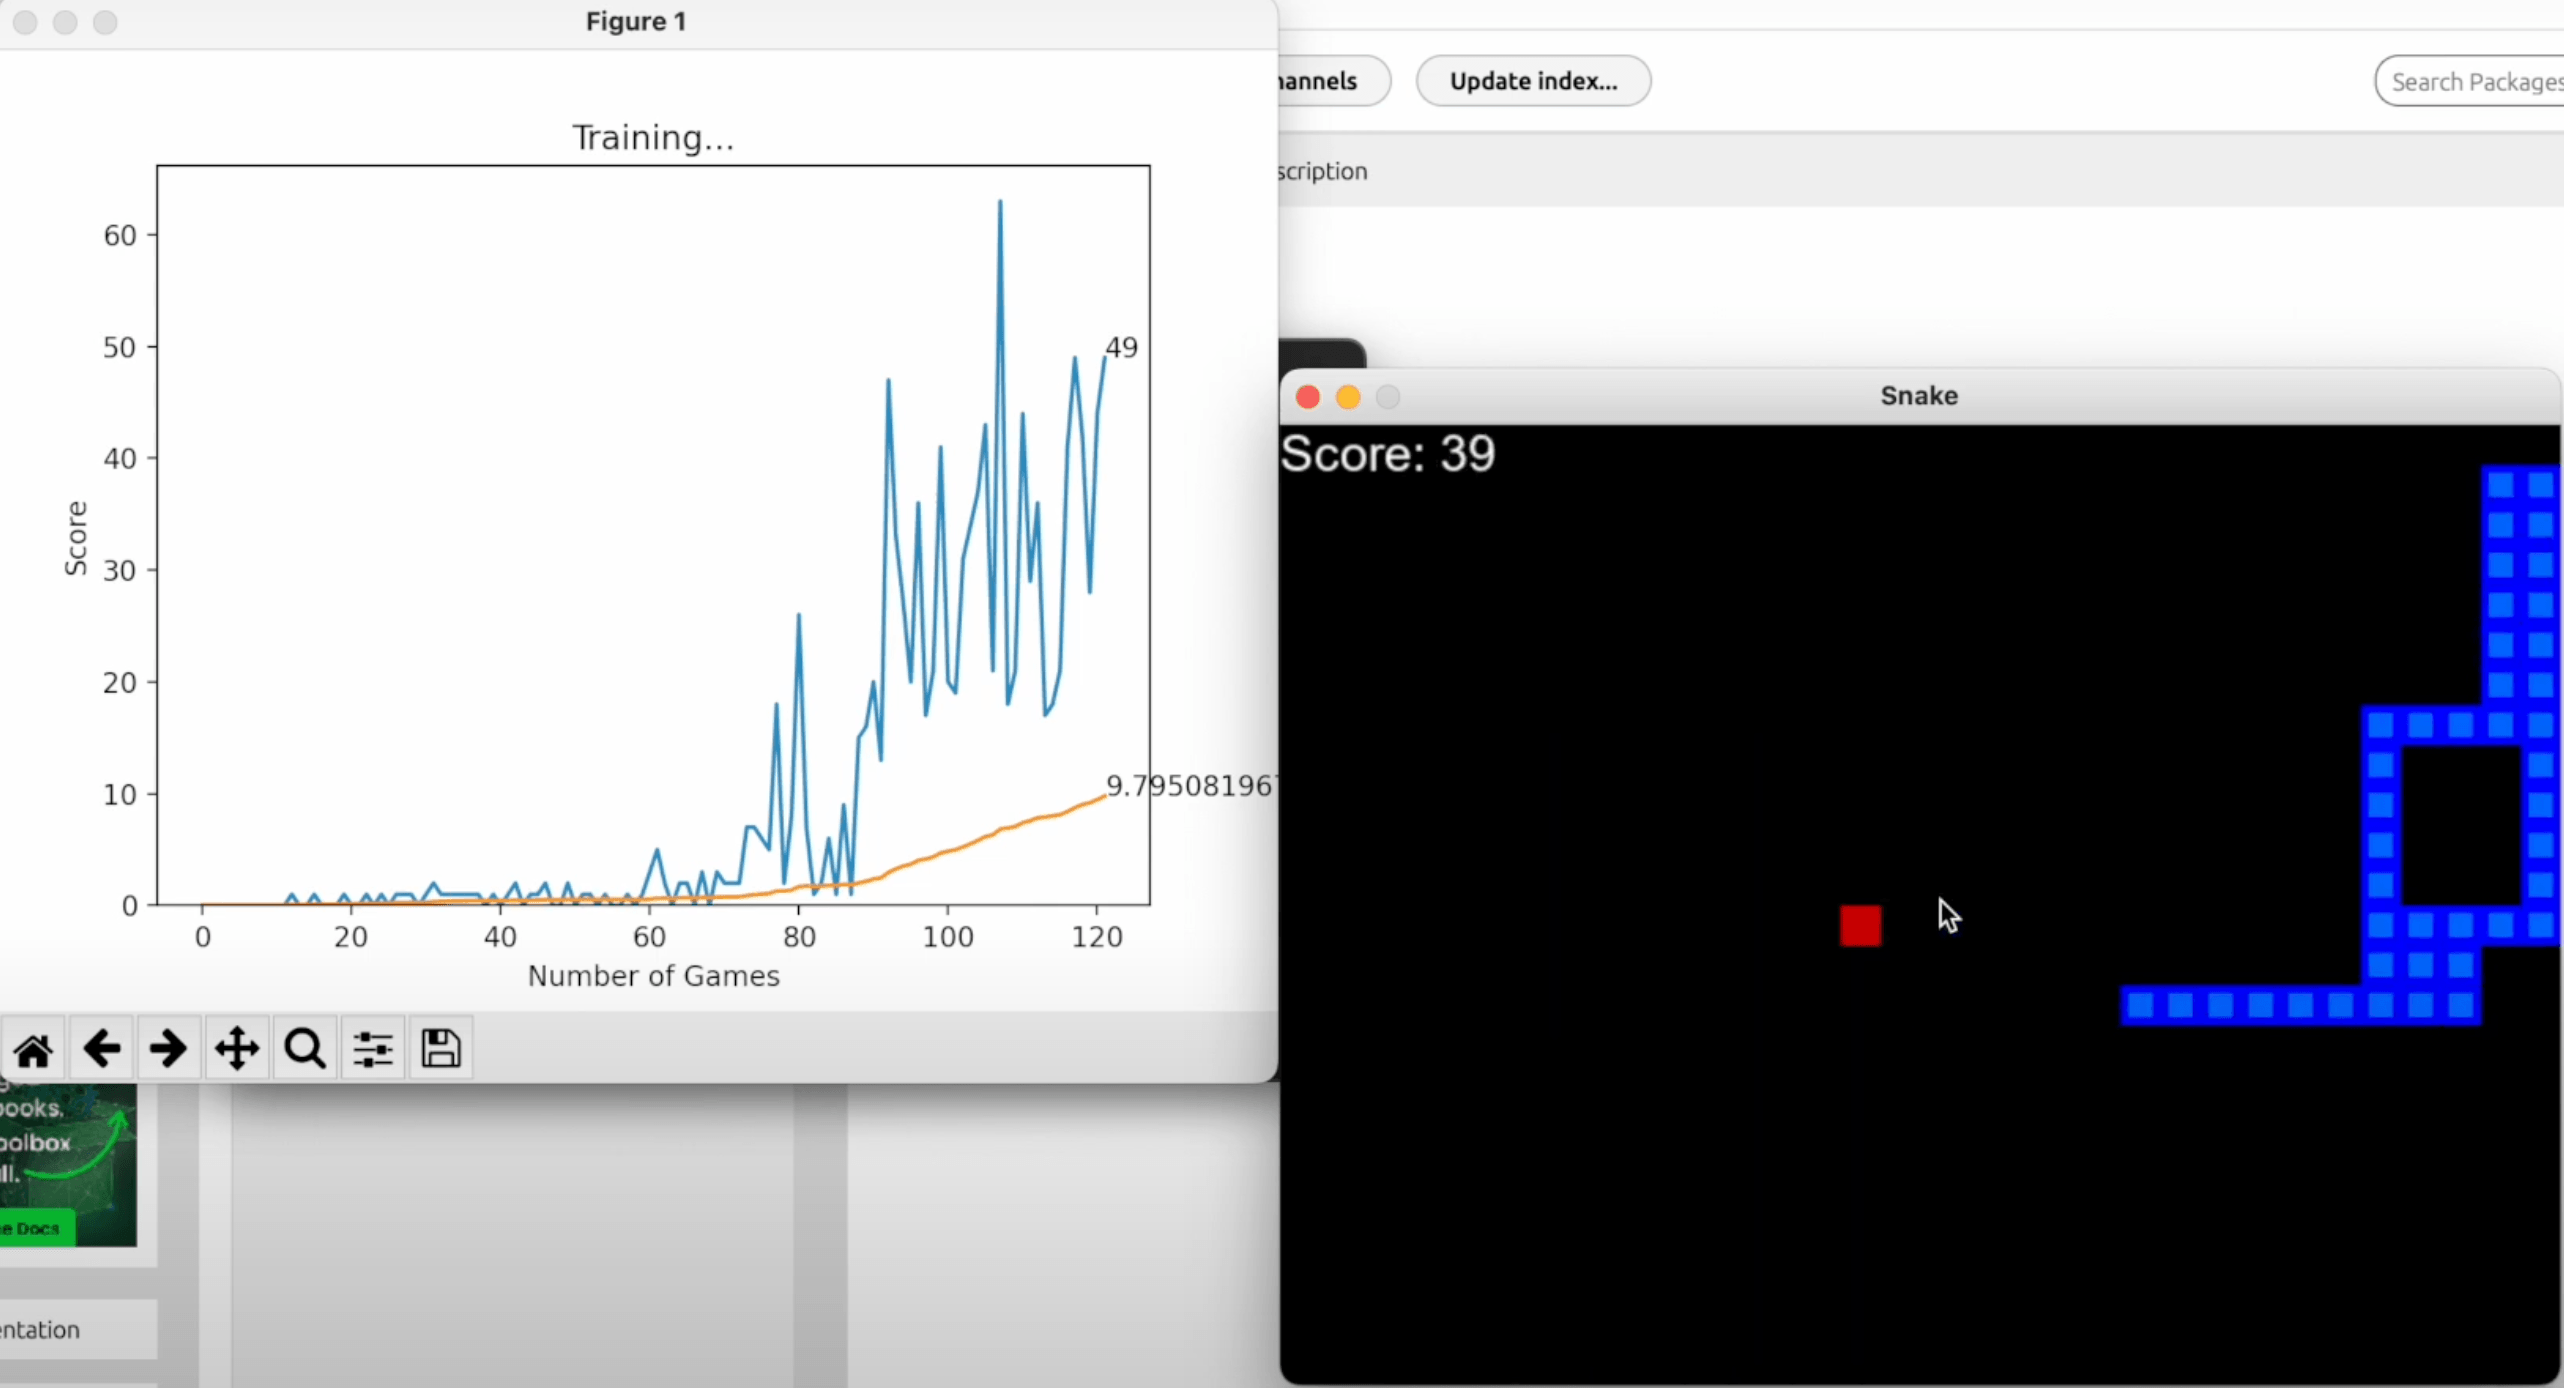Click the Snake window title bar
The height and width of the screenshot is (1388, 2564).
1918,396
